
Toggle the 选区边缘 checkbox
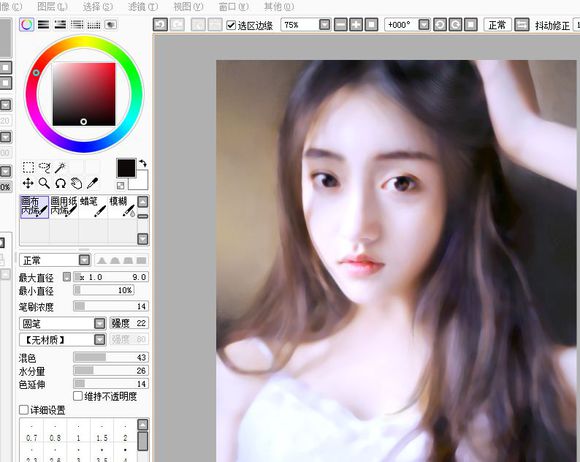pyautogui.click(x=231, y=25)
